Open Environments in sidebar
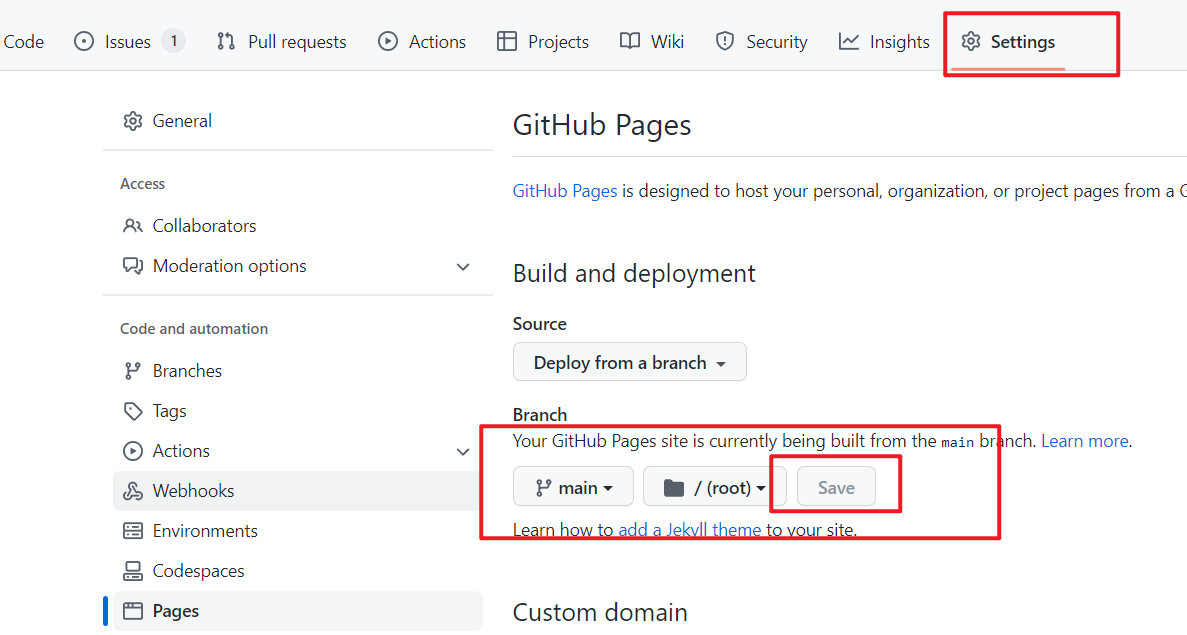The image size is (1187, 635). click(x=298, y=531)
